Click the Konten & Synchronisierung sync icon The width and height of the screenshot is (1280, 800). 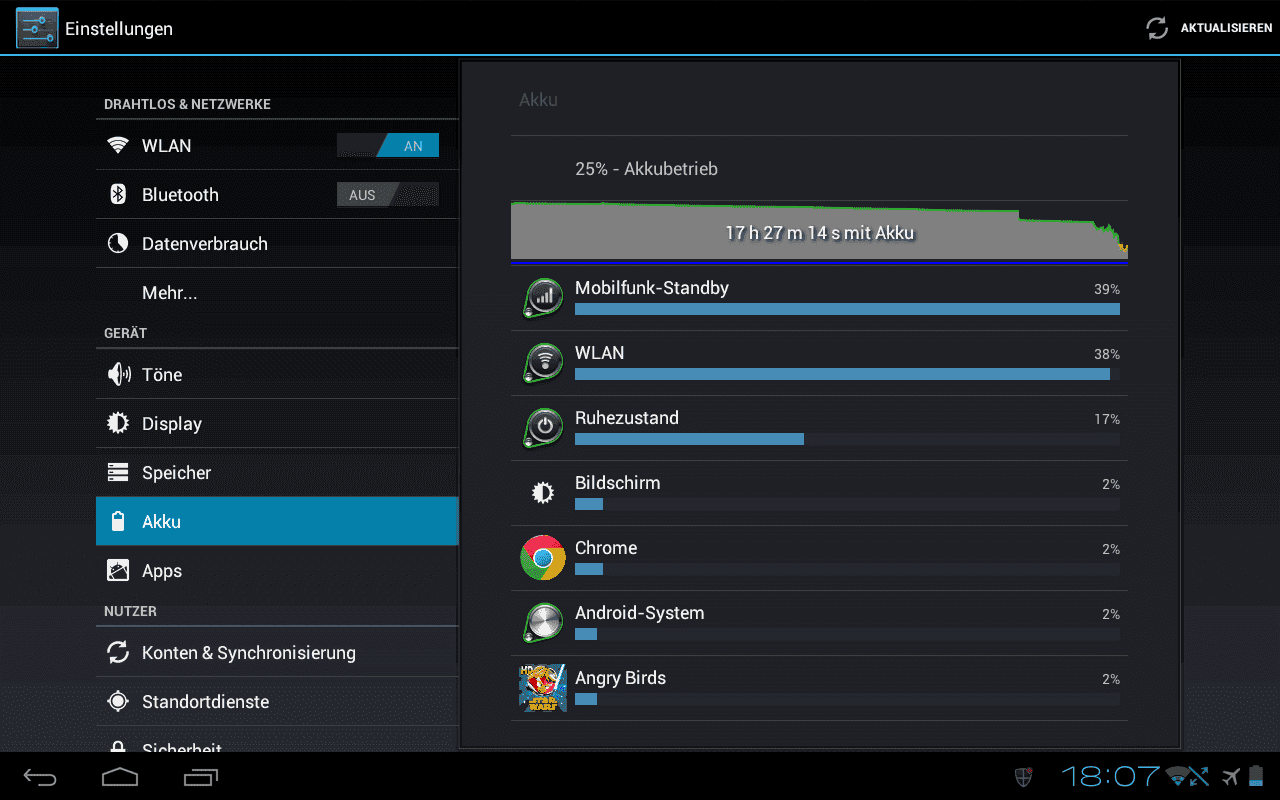coord(118,653)
